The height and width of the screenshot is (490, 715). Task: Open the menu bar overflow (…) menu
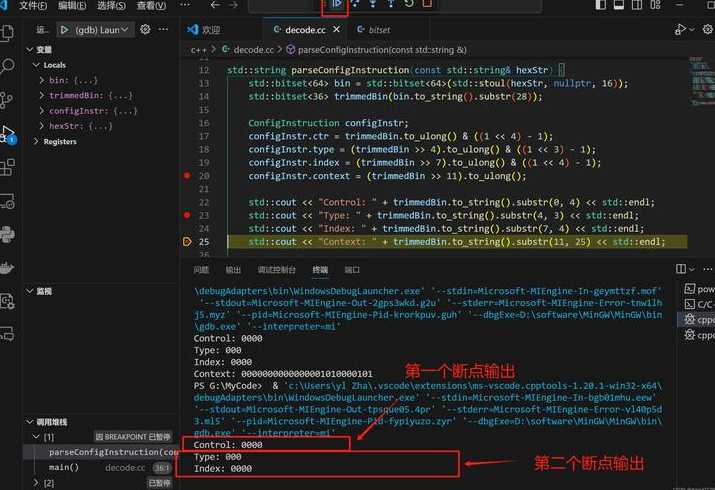pos(185,5)
